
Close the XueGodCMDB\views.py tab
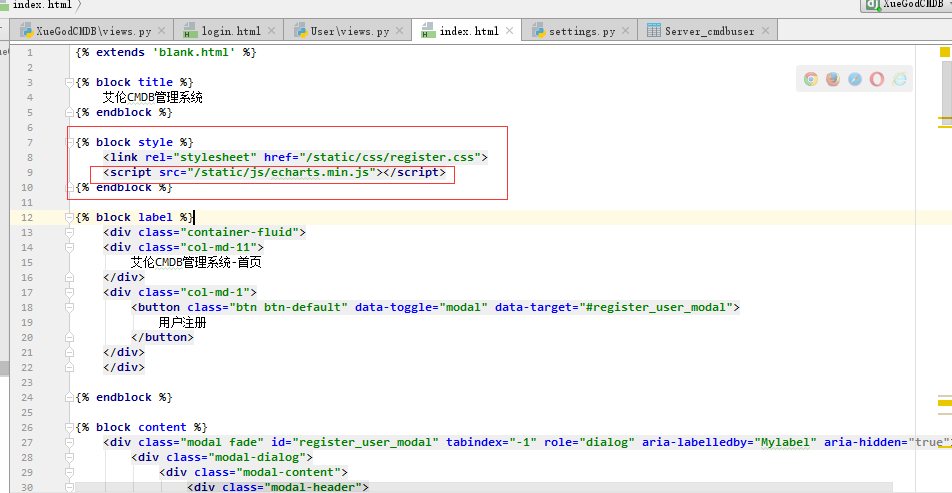162,30
